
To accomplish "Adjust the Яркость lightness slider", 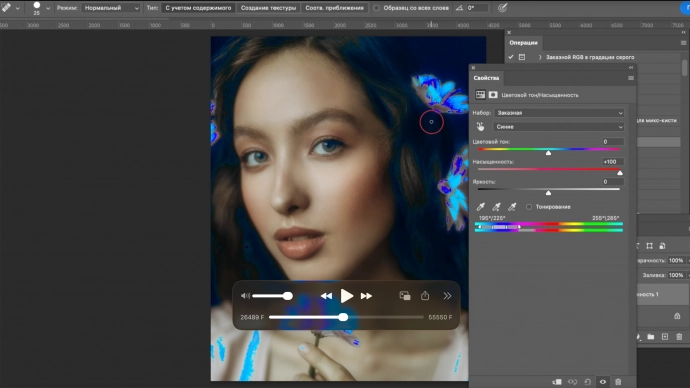I will click(548, 192).
